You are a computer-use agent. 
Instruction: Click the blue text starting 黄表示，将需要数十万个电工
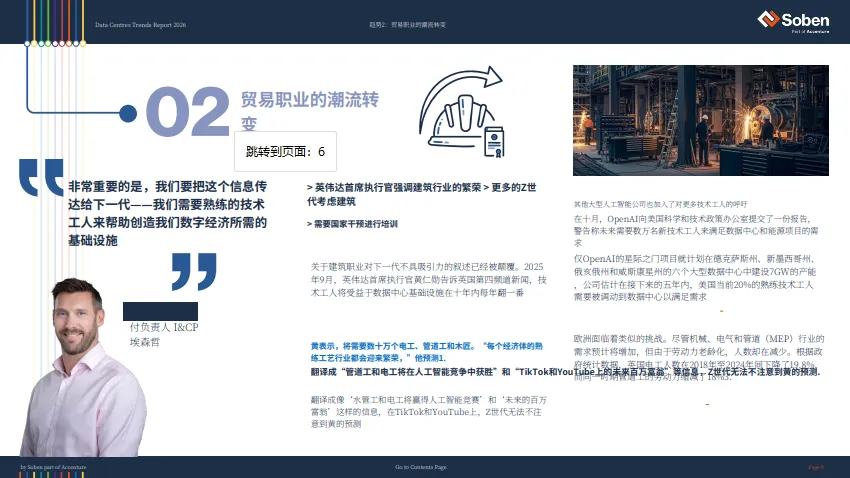[x=427, y=352]
